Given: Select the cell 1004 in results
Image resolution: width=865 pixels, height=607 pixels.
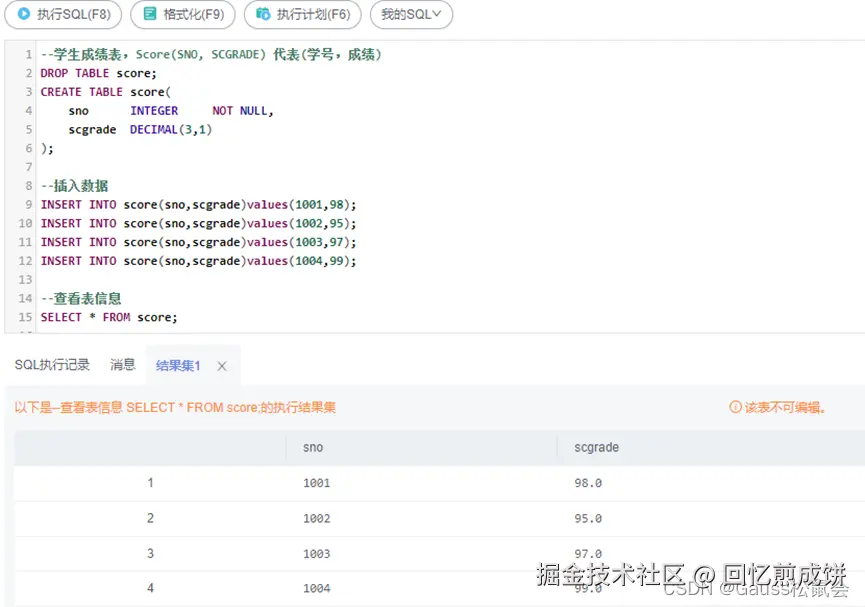Looking at the screenshot, I should [x=317, y=589].
